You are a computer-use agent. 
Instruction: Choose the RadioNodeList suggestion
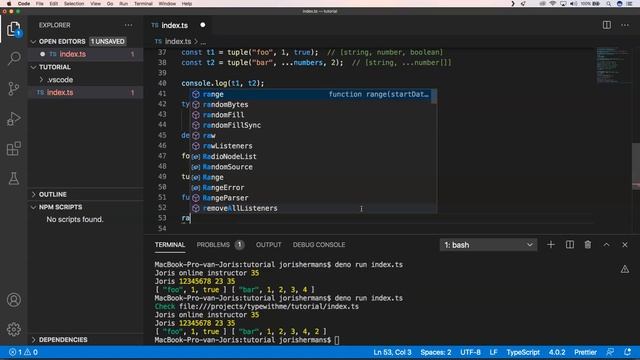(x=311, y=156)
